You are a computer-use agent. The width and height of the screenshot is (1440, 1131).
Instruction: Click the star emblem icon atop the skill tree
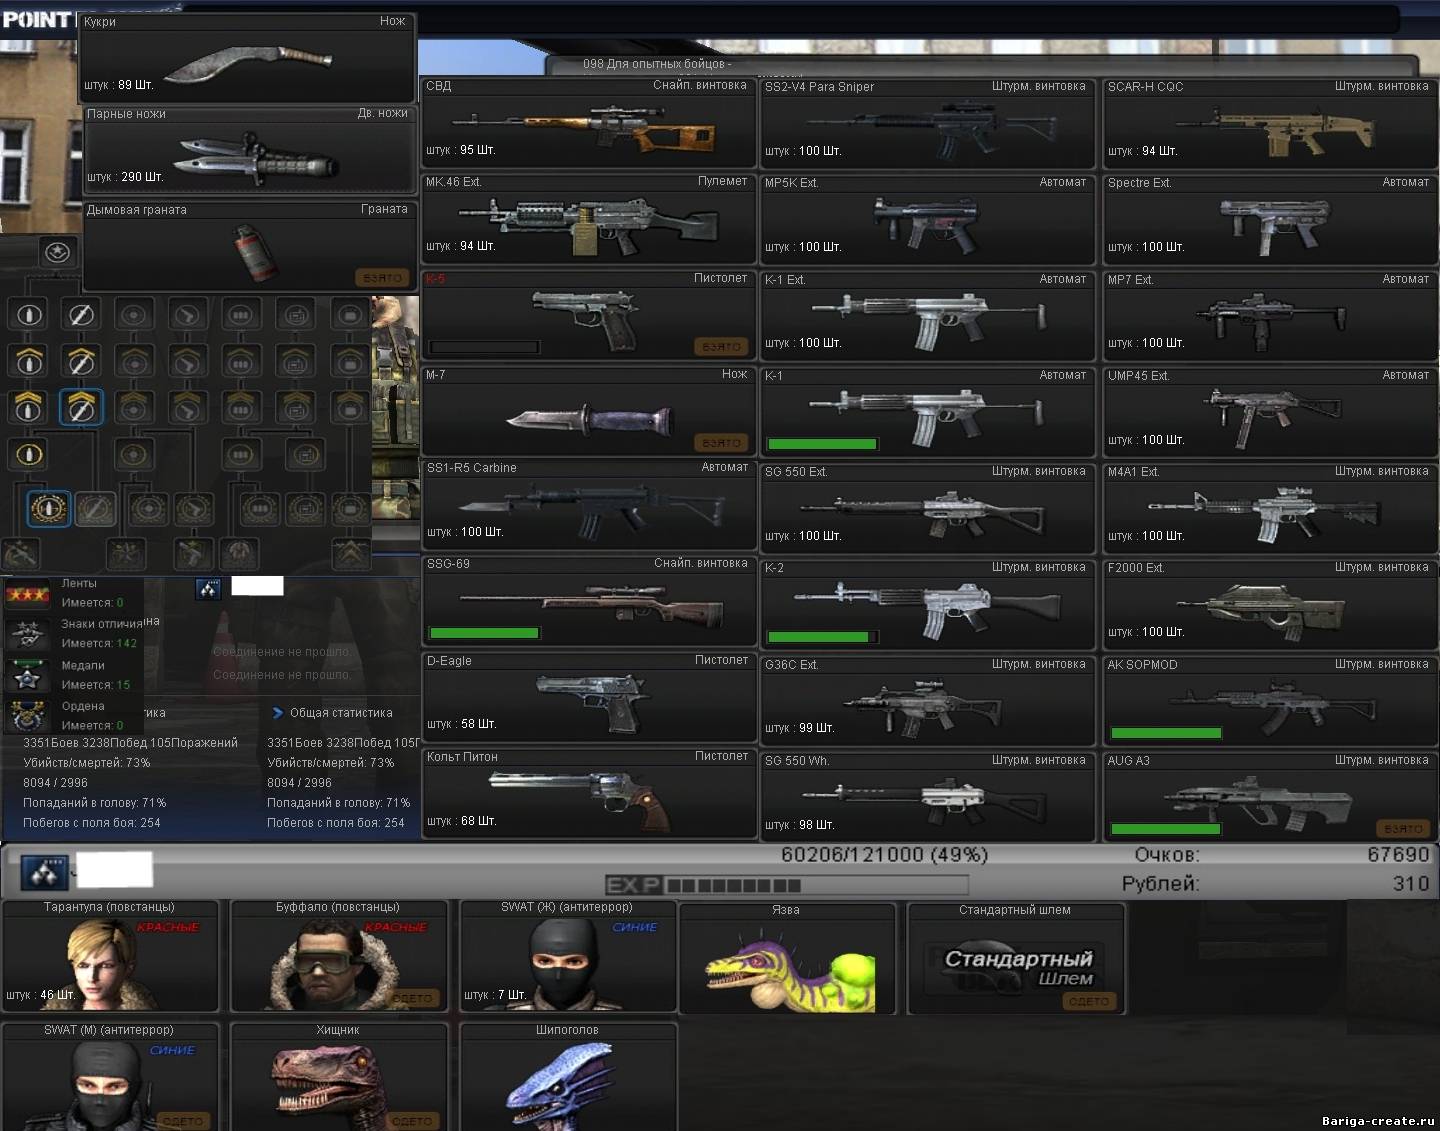click(58, 253)
